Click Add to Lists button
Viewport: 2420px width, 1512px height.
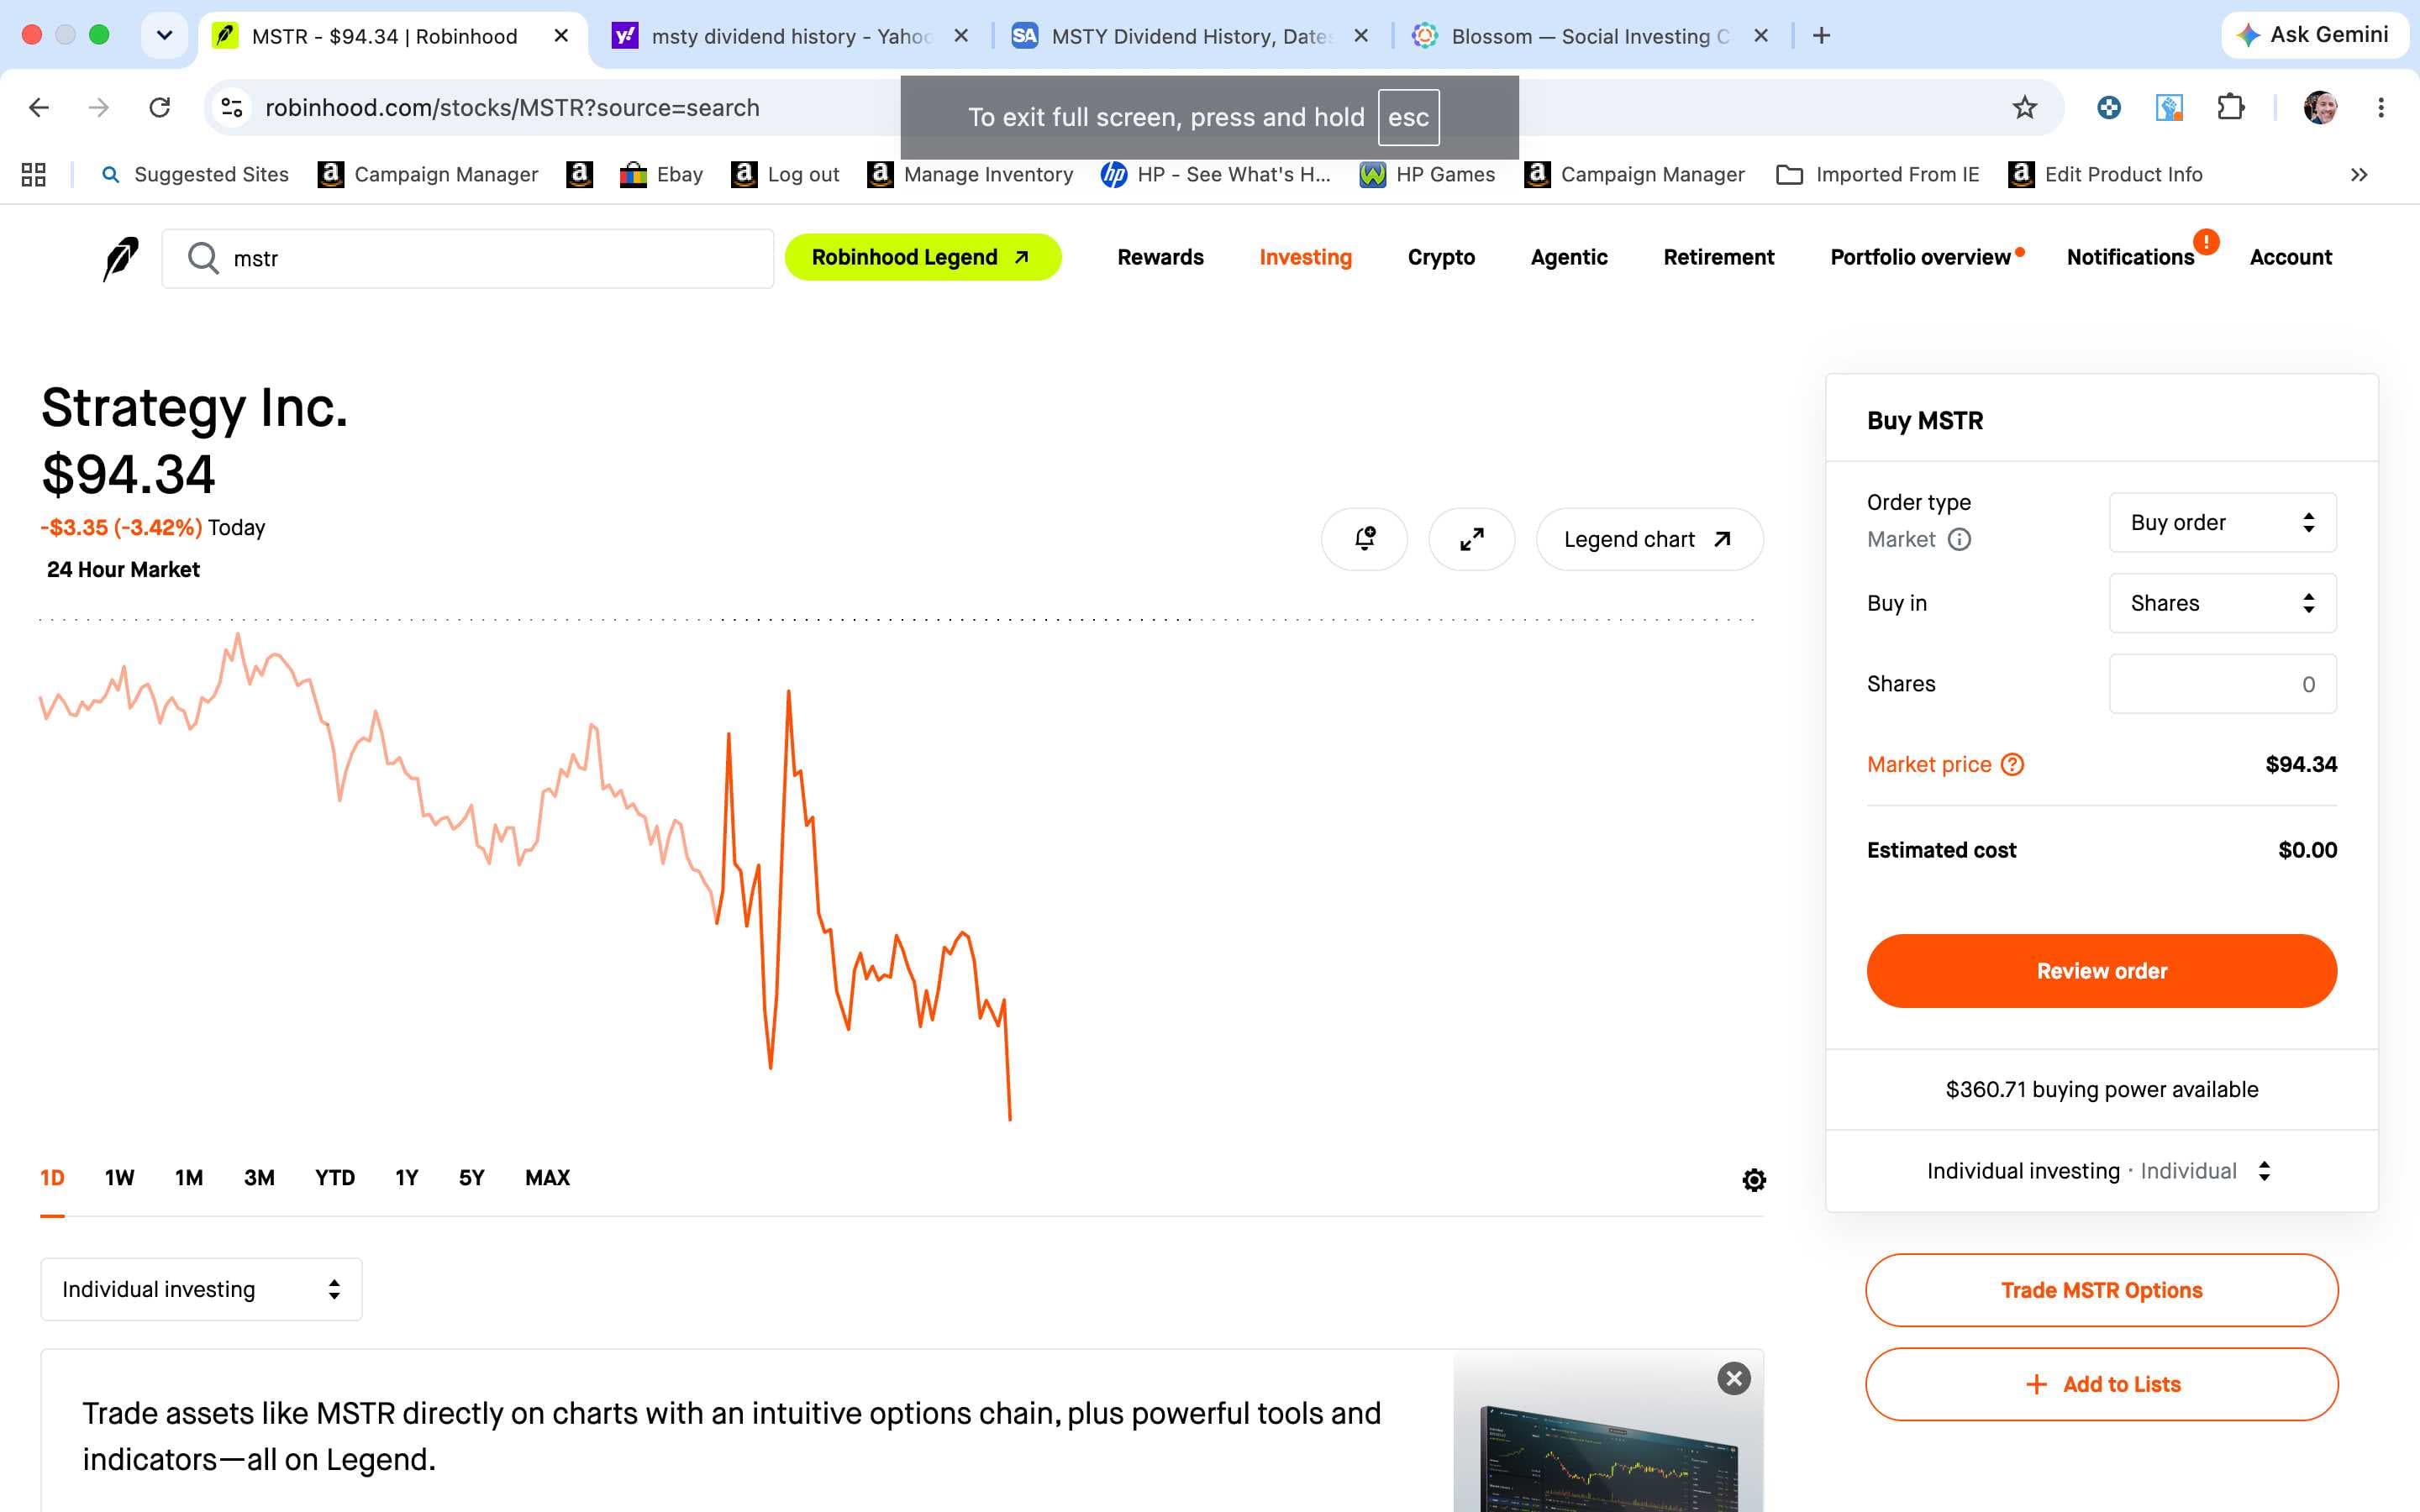pos(2101,1384)
